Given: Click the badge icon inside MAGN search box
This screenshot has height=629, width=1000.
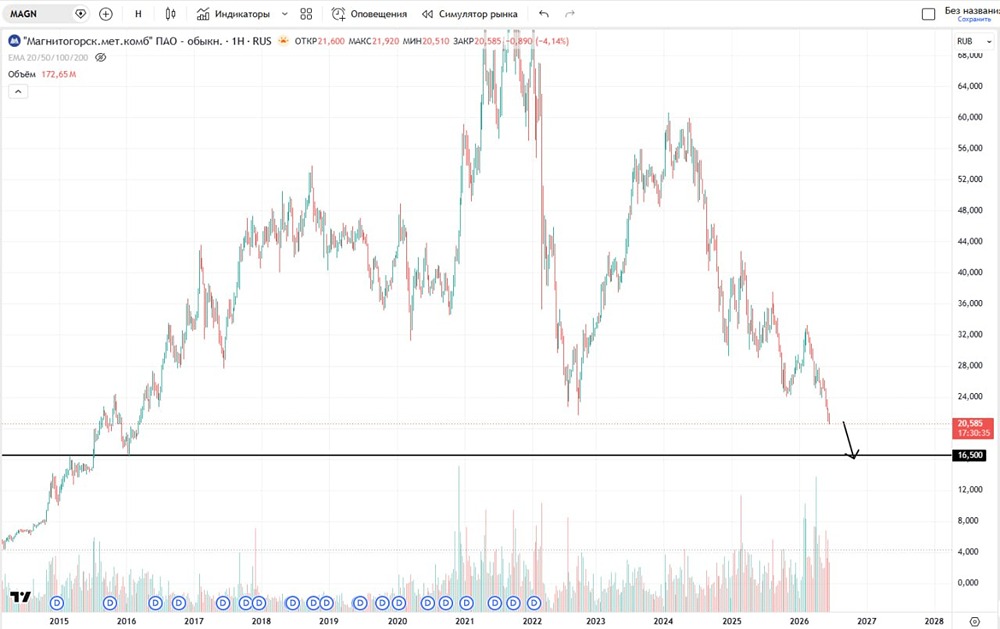Looking at the screenshot, I should pyautogui.click(x=80, y=13).
